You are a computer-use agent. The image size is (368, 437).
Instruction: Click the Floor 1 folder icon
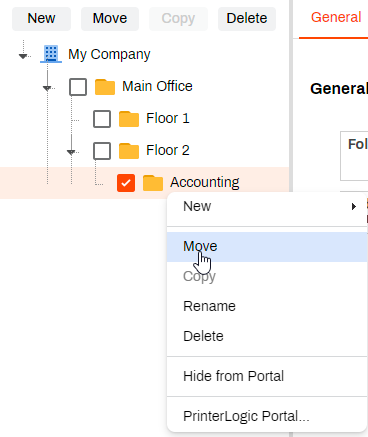pos(129,119)
